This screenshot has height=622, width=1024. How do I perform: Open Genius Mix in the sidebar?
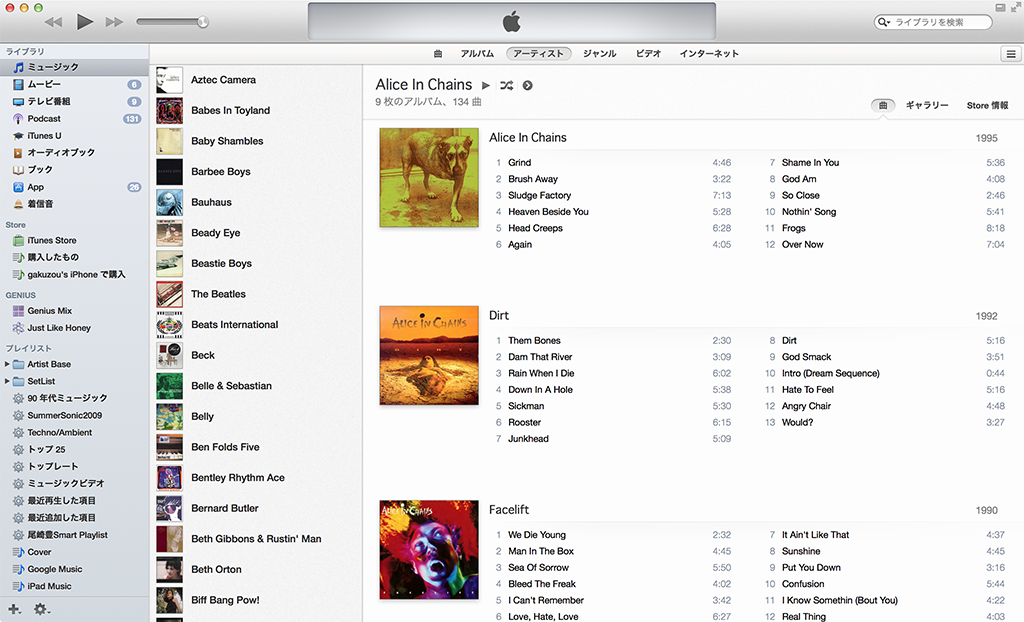pyautogui.click(x=74, y=311)
